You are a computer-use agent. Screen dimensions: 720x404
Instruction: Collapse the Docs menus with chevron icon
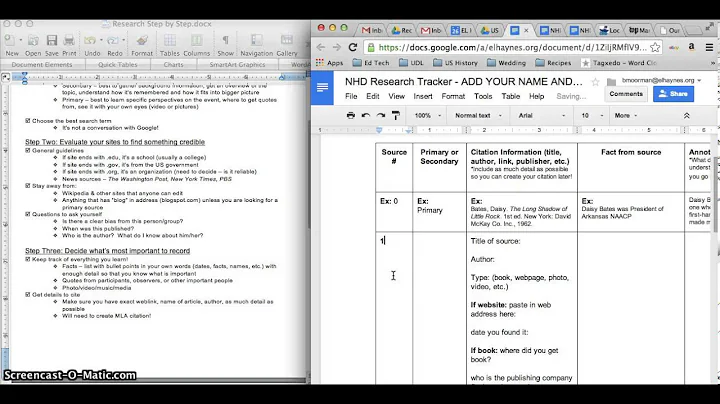coord(686,116)
